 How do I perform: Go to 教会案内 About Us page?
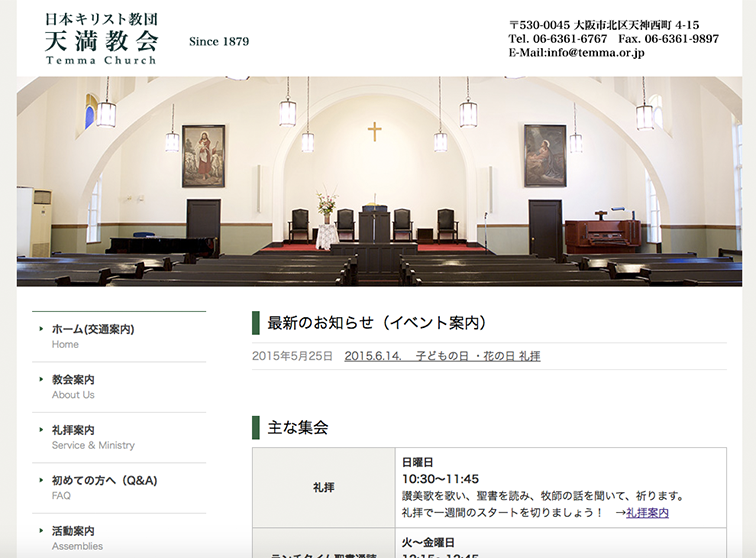click(x=73, y=380)
